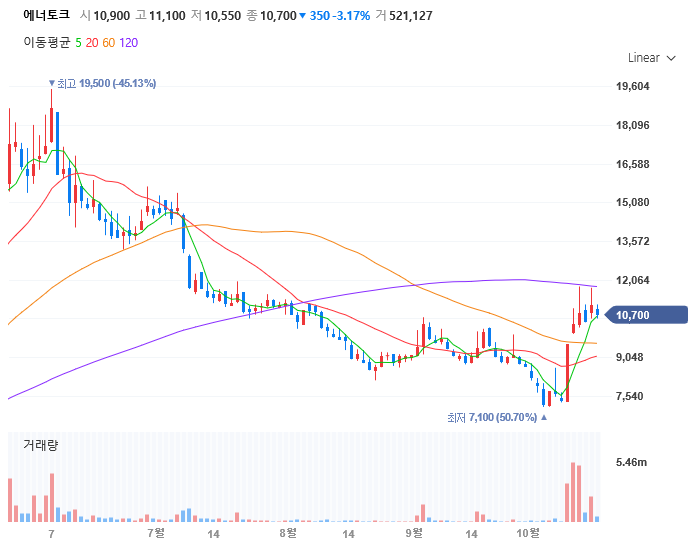
Task: Click the 7월 date axis label
Action: click(x=156, y=533)
